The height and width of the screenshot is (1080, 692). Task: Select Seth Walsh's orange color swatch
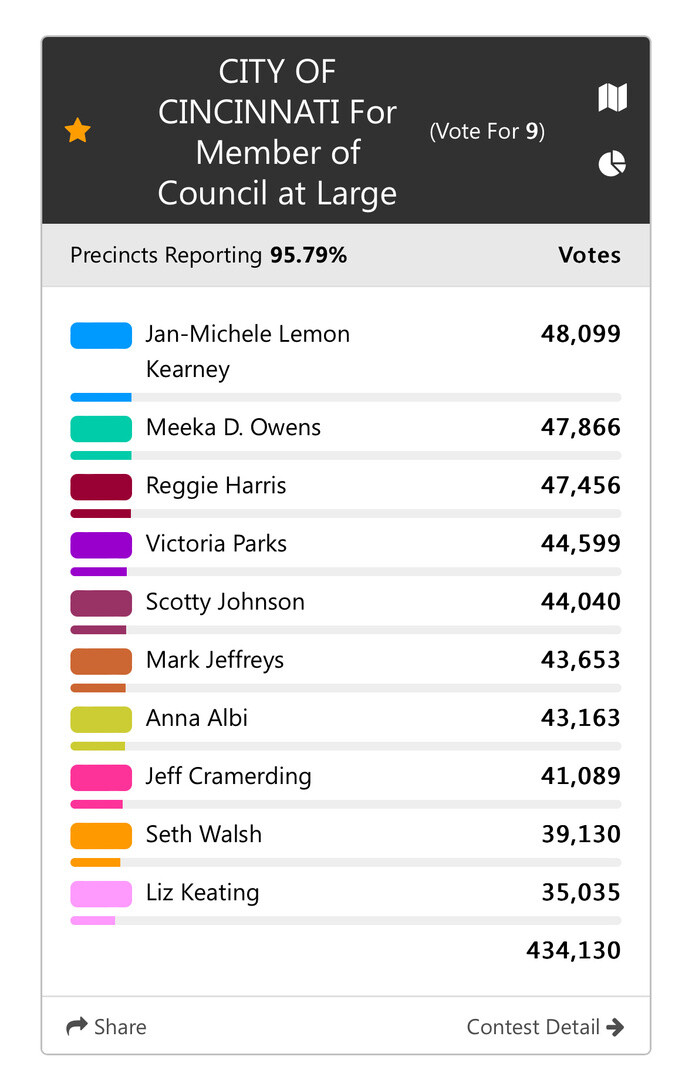coord(101,835)
